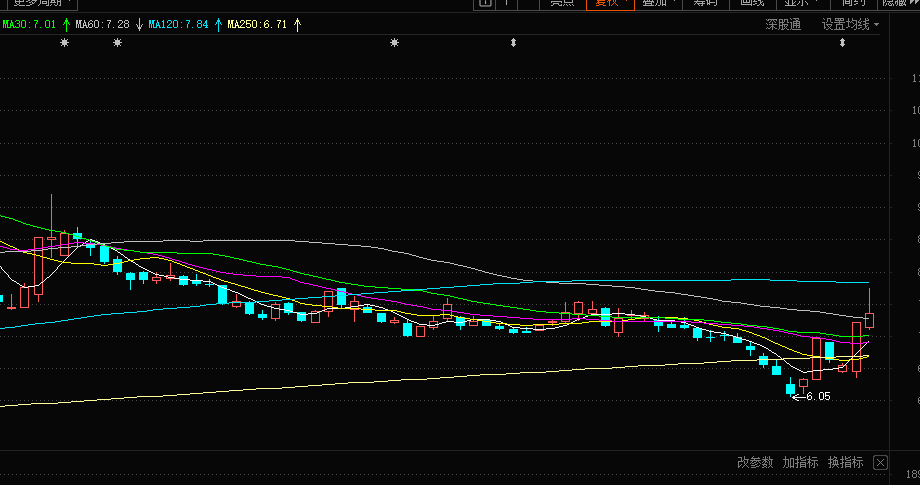Image resolution: width=920 pixels, height=485 pixels.
Task: Click 改参数 to modify parameters
Action: tap(755, 462)
